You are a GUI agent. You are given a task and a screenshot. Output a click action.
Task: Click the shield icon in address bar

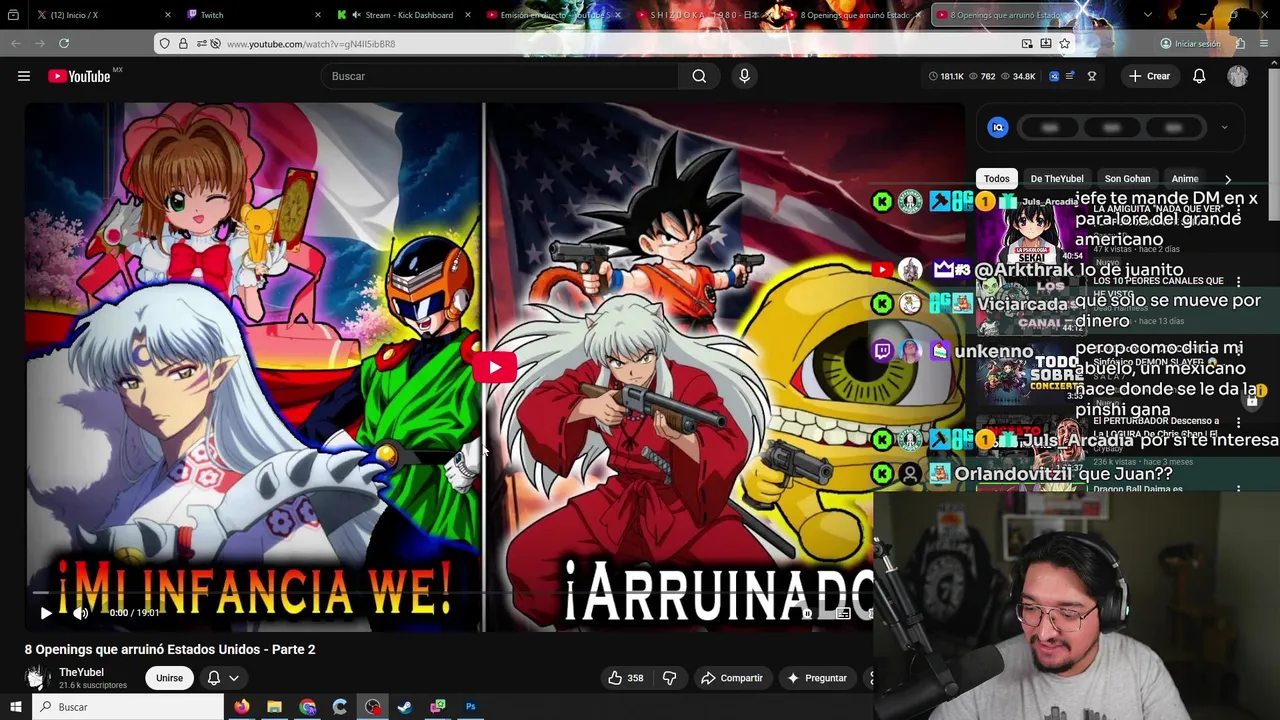pyautogui.click(x=163, y=44)
